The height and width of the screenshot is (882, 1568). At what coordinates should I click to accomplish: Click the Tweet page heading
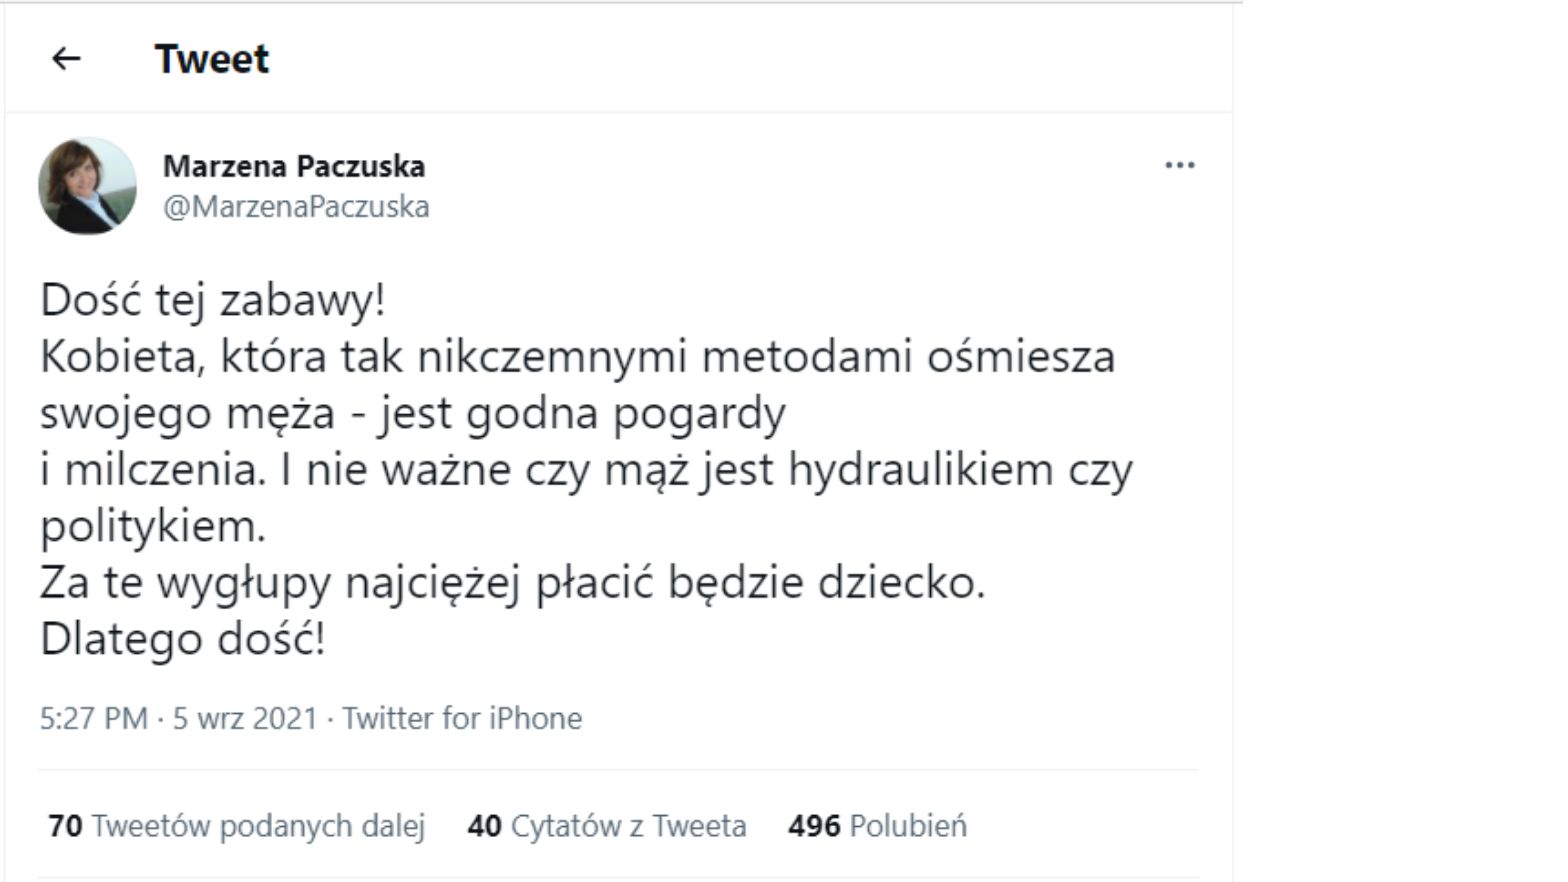(x=212, y=59)
